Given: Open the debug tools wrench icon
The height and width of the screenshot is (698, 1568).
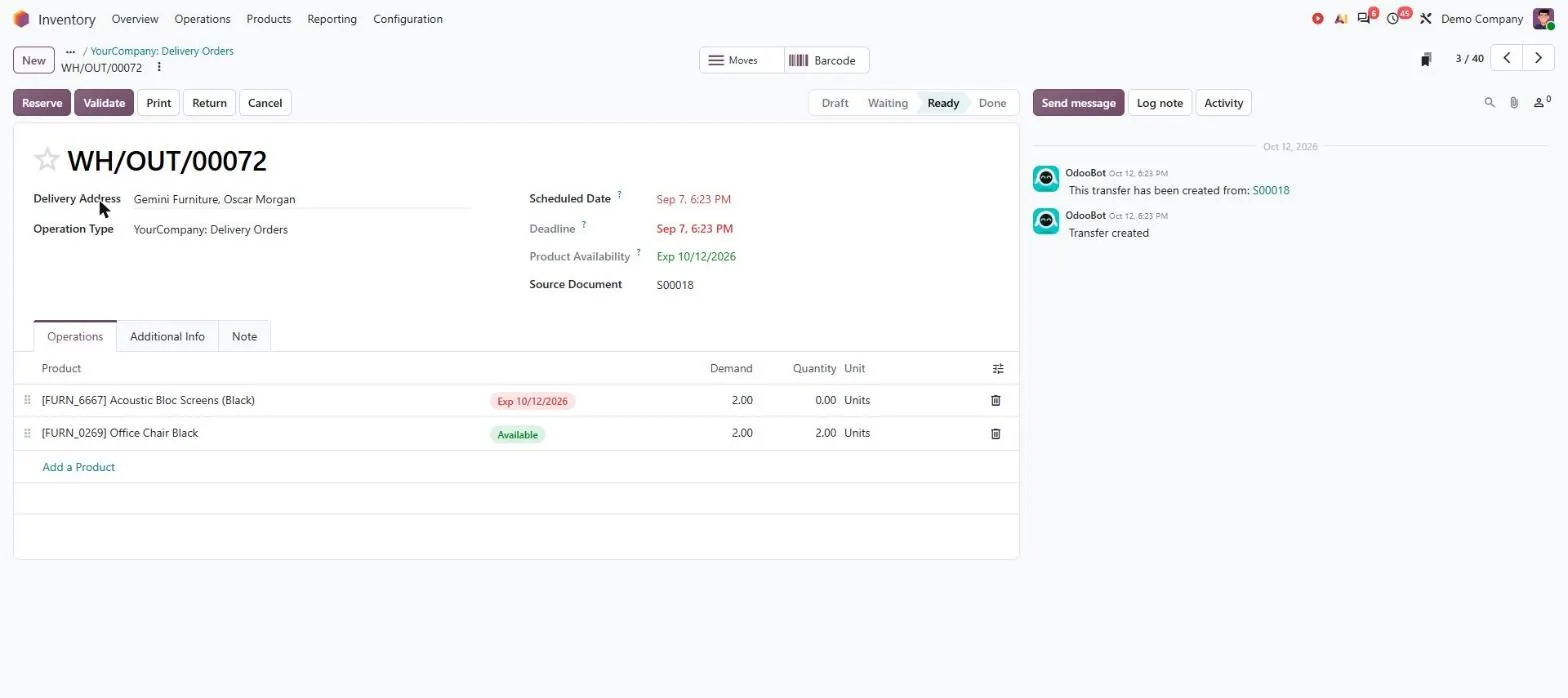Looking at the screenshot, I should [1426, 19].
